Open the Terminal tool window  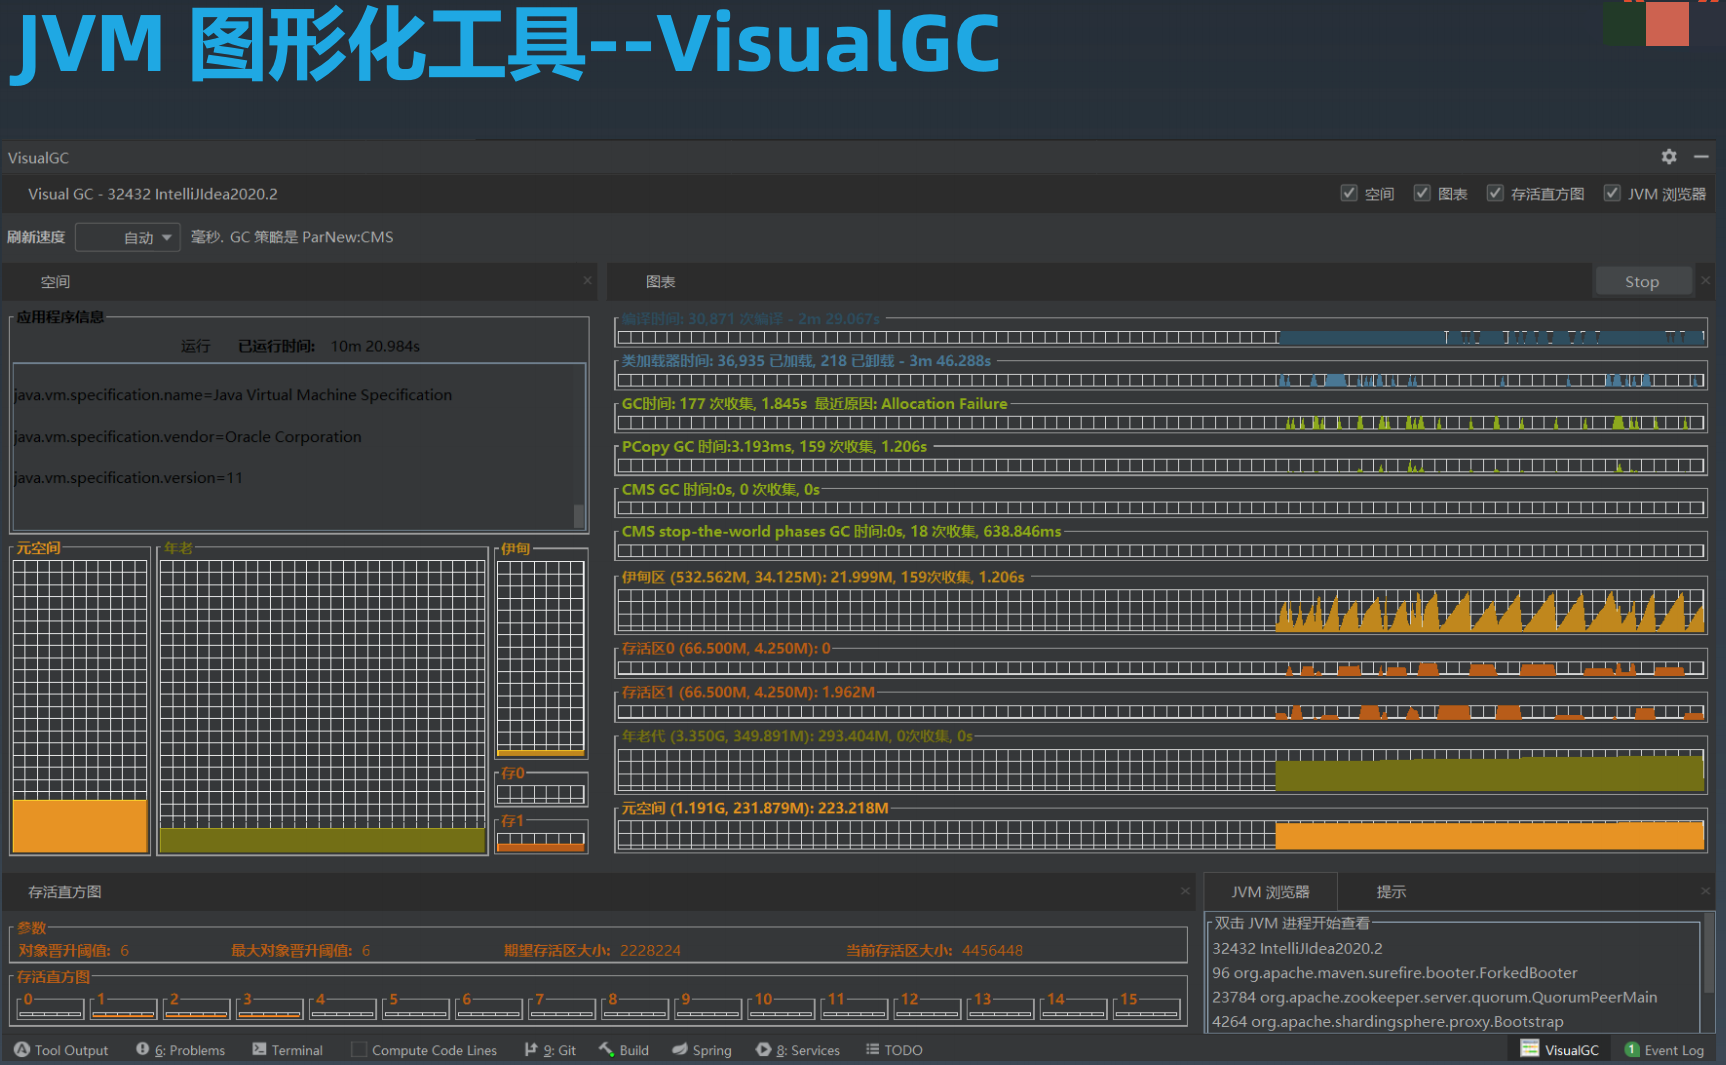coord(288,1050)
